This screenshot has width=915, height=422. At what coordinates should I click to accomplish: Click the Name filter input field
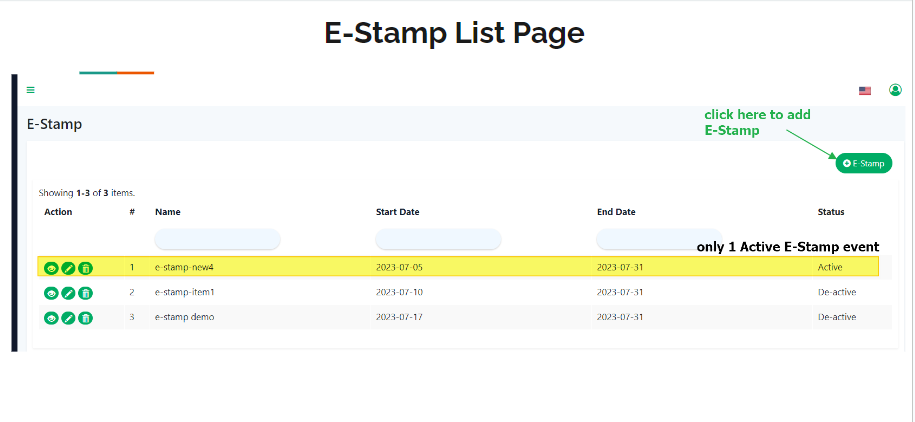coord(217,239)
